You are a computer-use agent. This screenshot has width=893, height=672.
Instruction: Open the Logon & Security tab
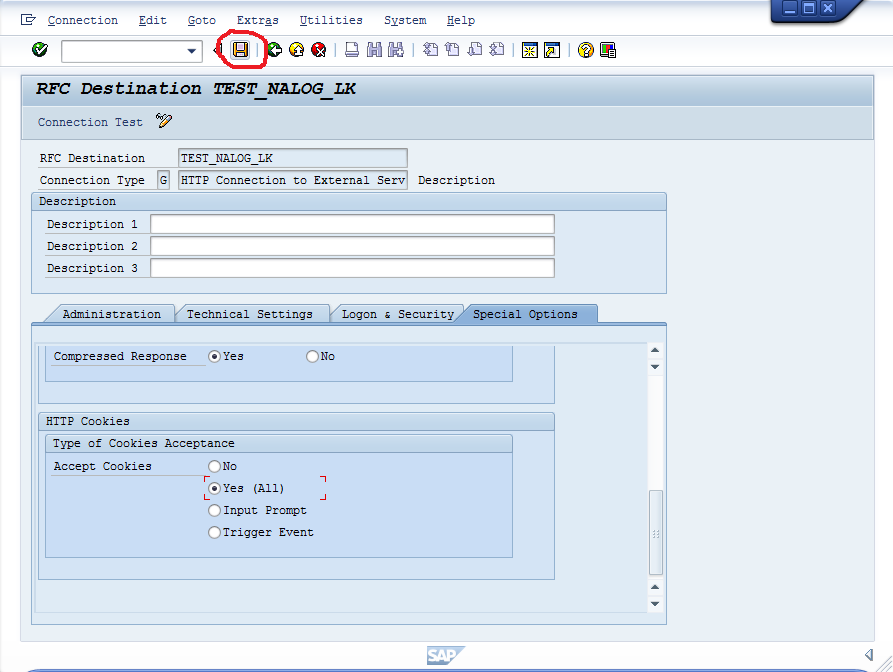398,314
